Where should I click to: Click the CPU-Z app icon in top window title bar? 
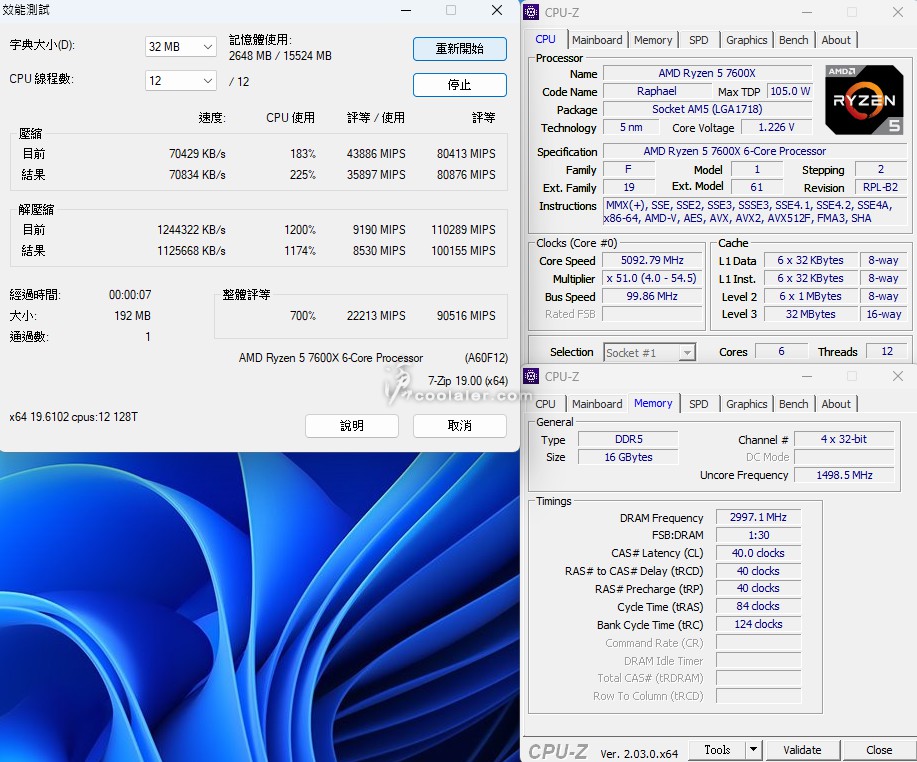tap(531, 12)
